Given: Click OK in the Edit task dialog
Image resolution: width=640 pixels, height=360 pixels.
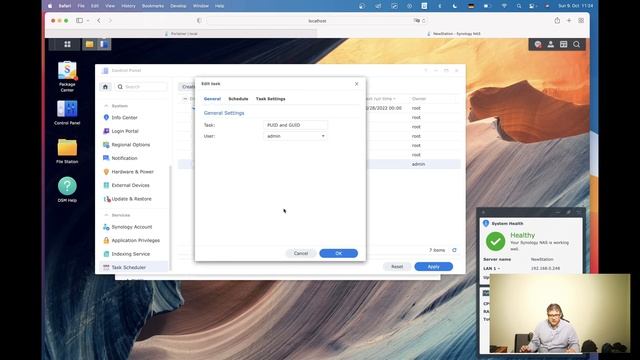Looking at the screenshot, I should click(338, 253).
